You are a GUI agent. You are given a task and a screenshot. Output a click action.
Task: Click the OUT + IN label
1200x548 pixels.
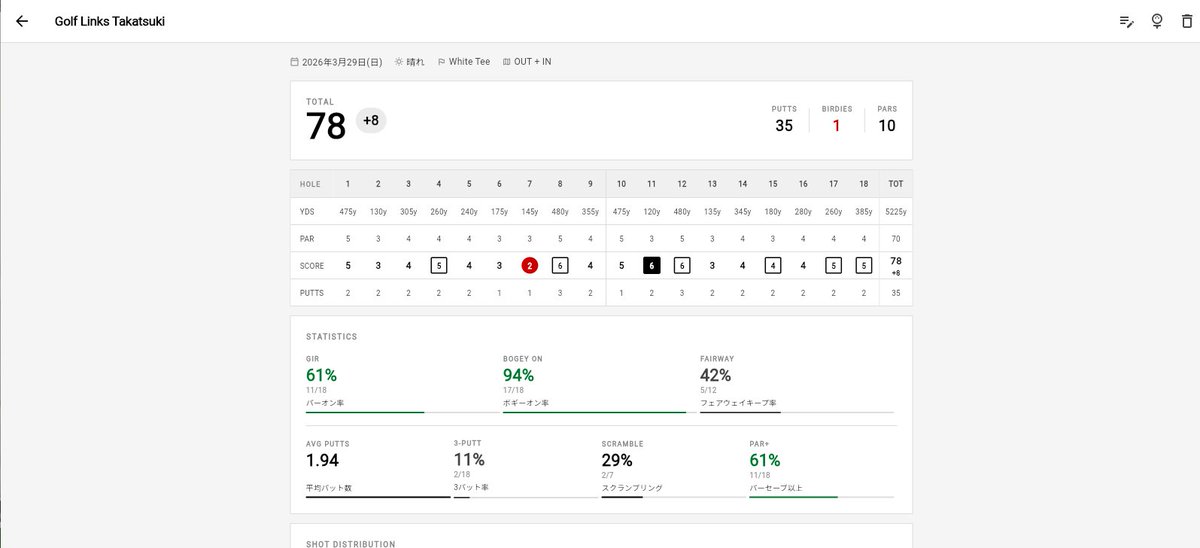[532, 62]
